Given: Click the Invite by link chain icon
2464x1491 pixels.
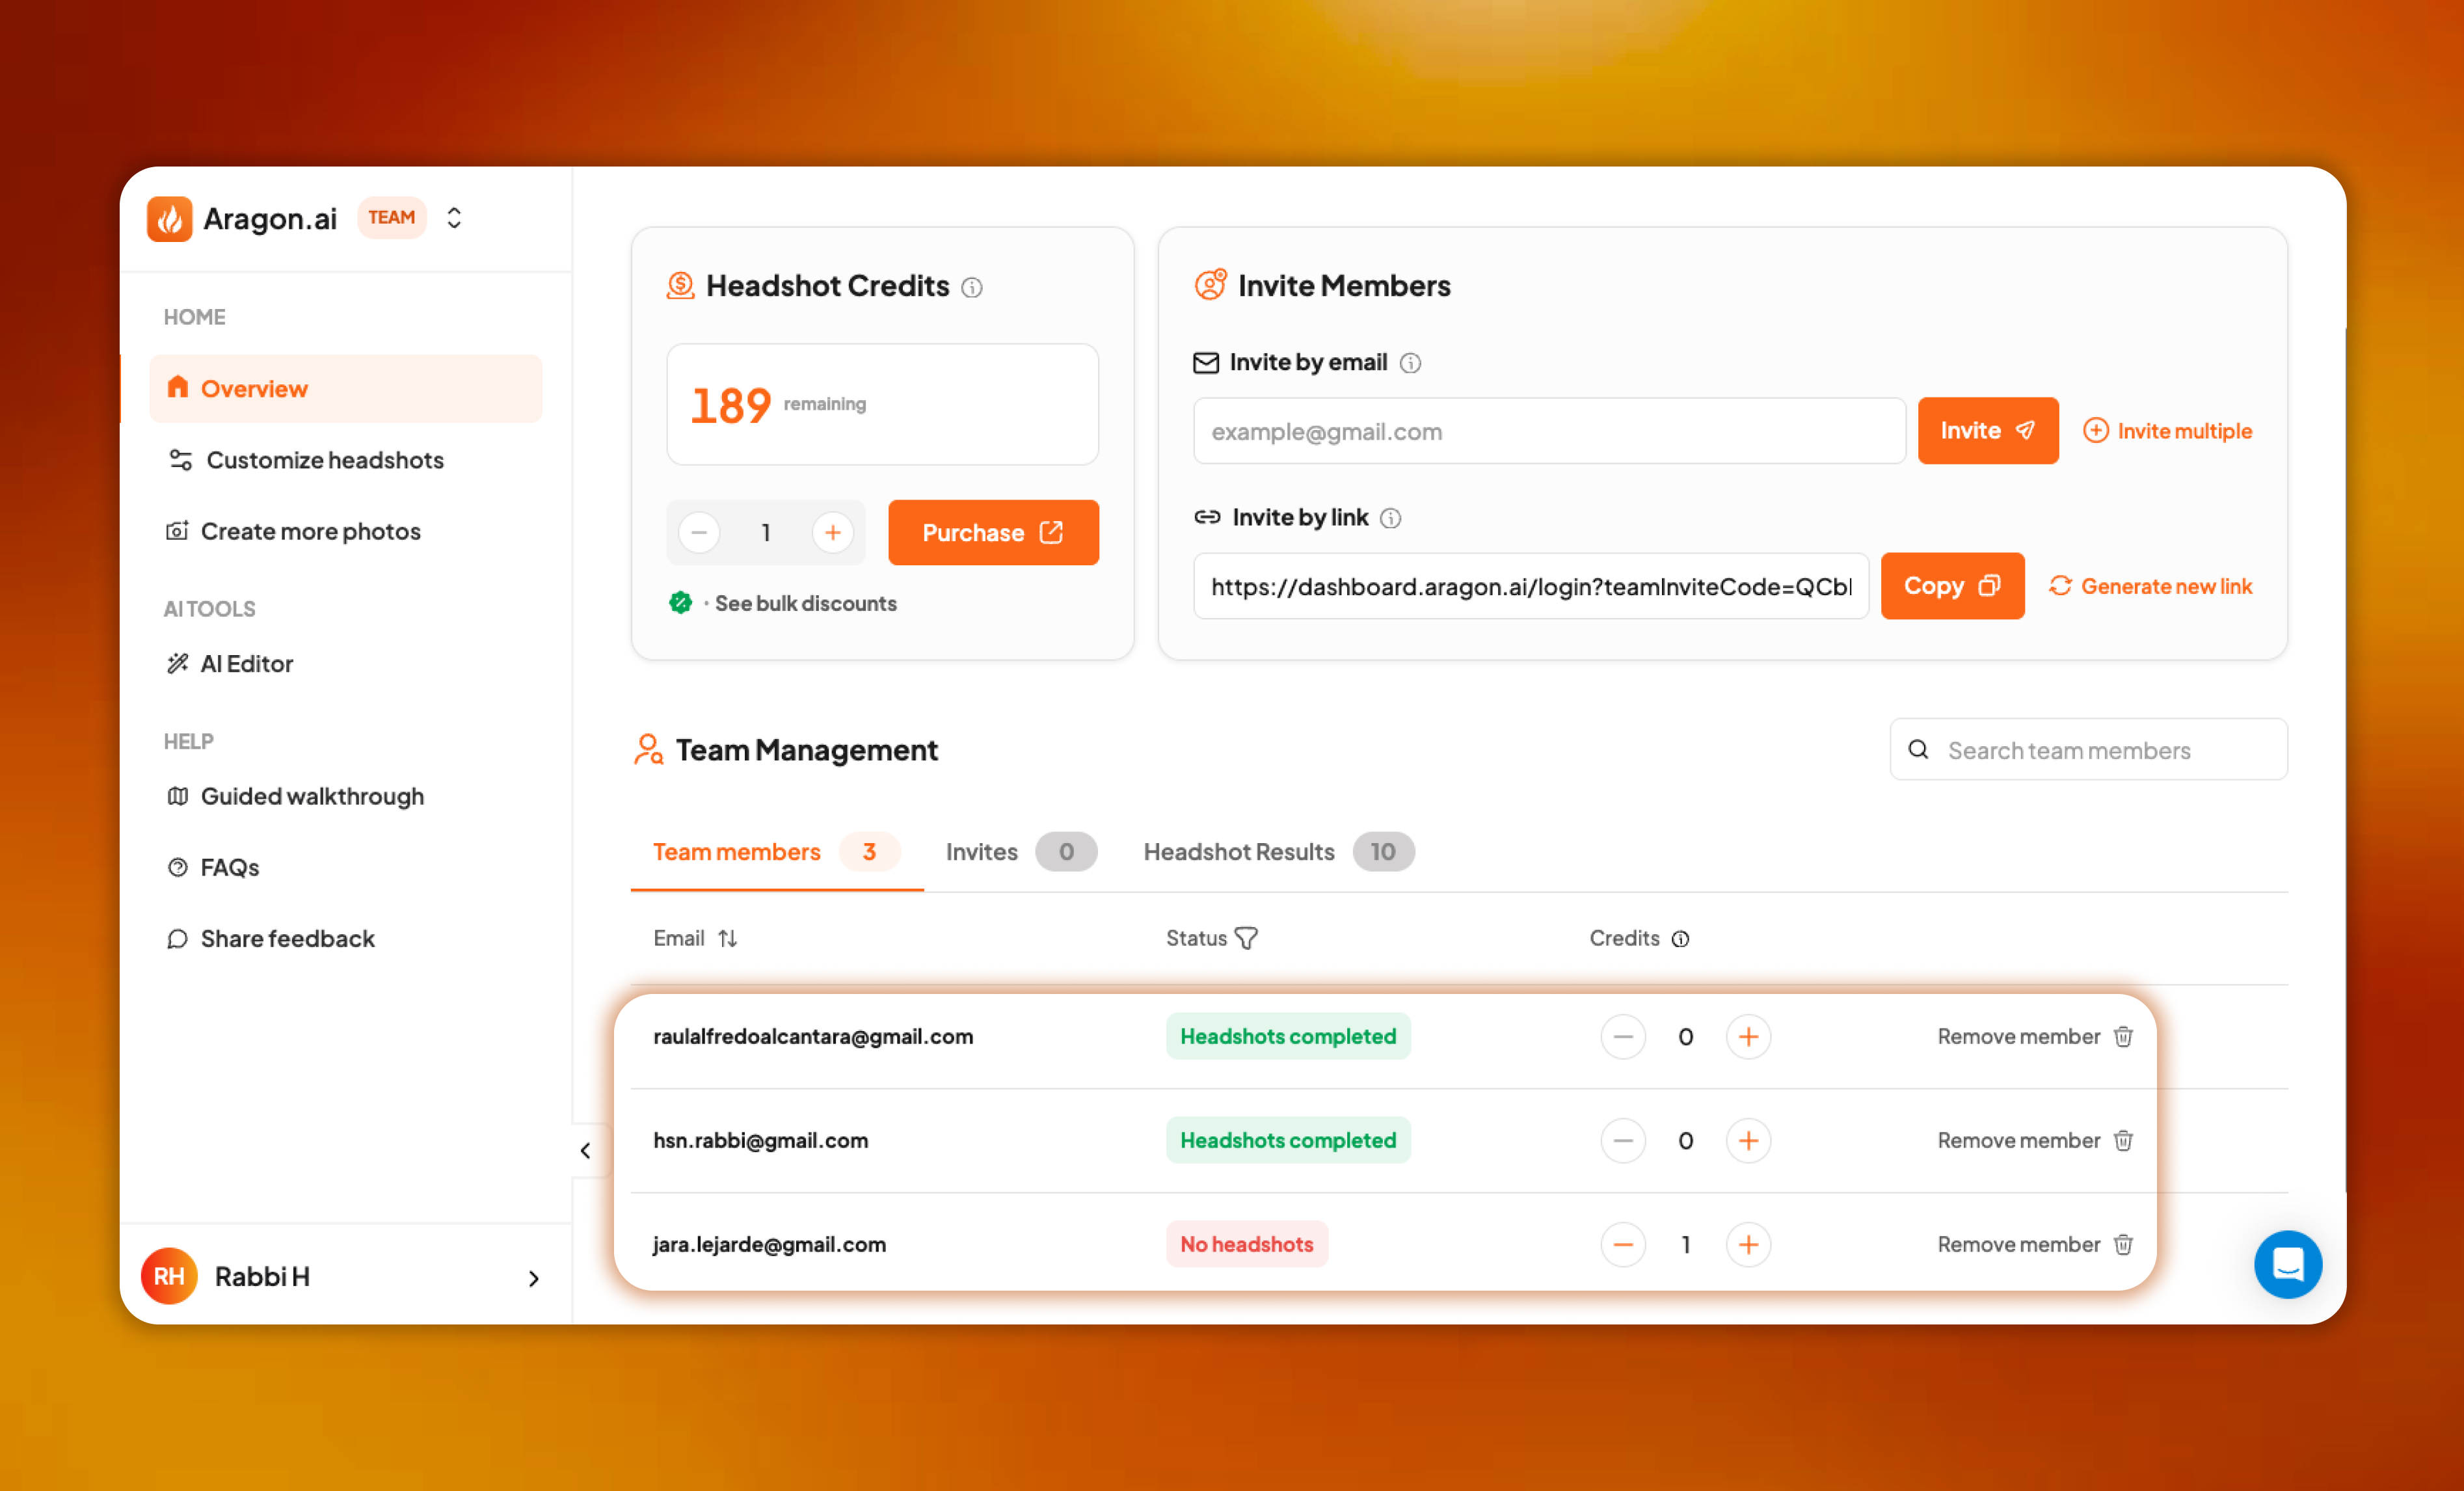Looking at the screenshot, I should (1207, 517).
